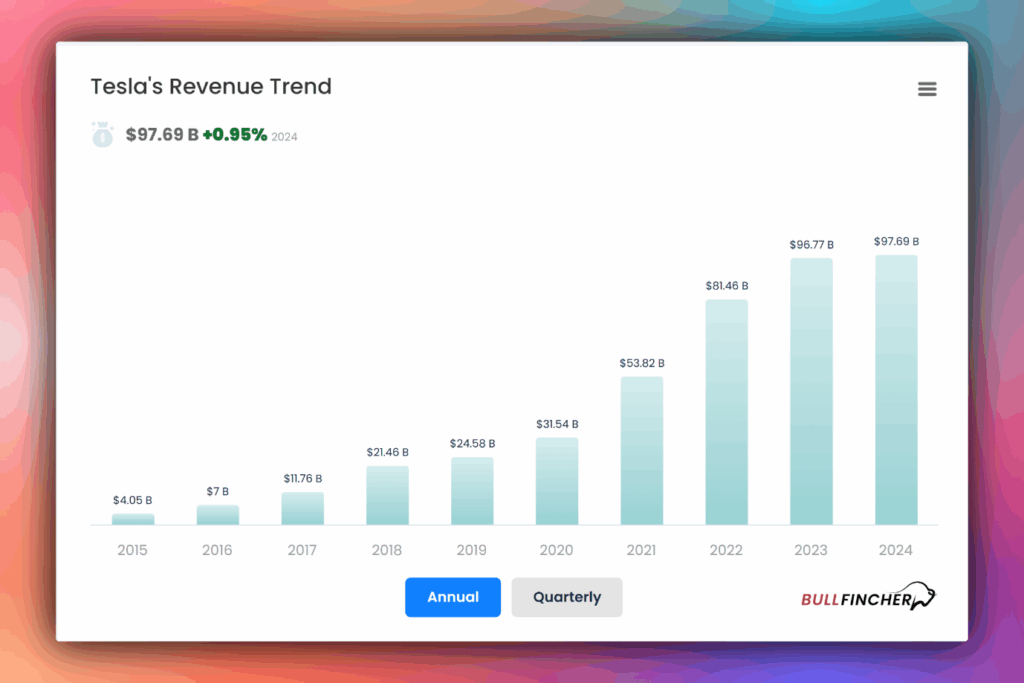Click the Bullfincher logo link
Screen dimensions: 1024x683
pos(866,597)
